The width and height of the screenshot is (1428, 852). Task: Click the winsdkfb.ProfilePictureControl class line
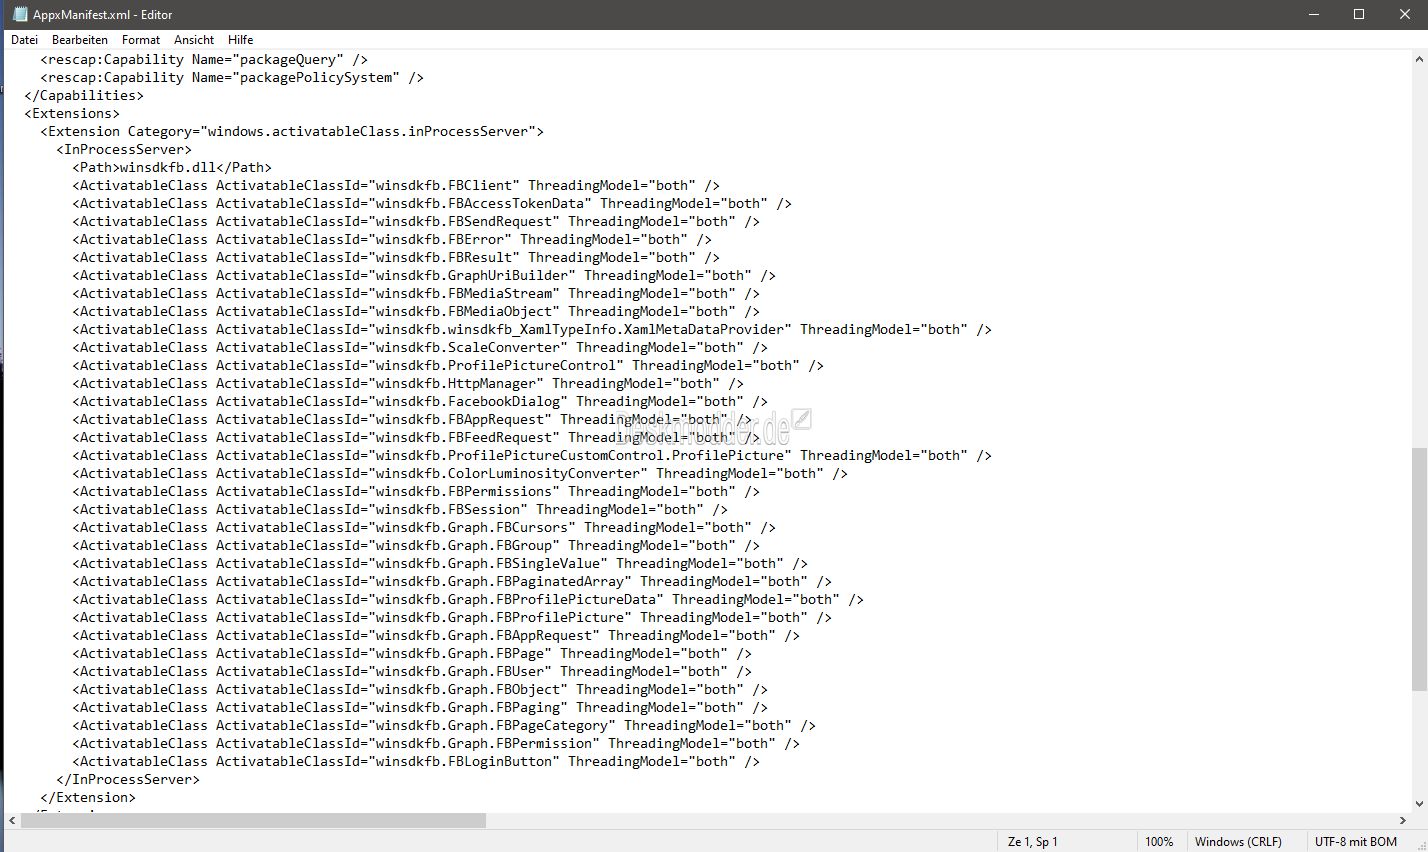click(x=448, y=365)
